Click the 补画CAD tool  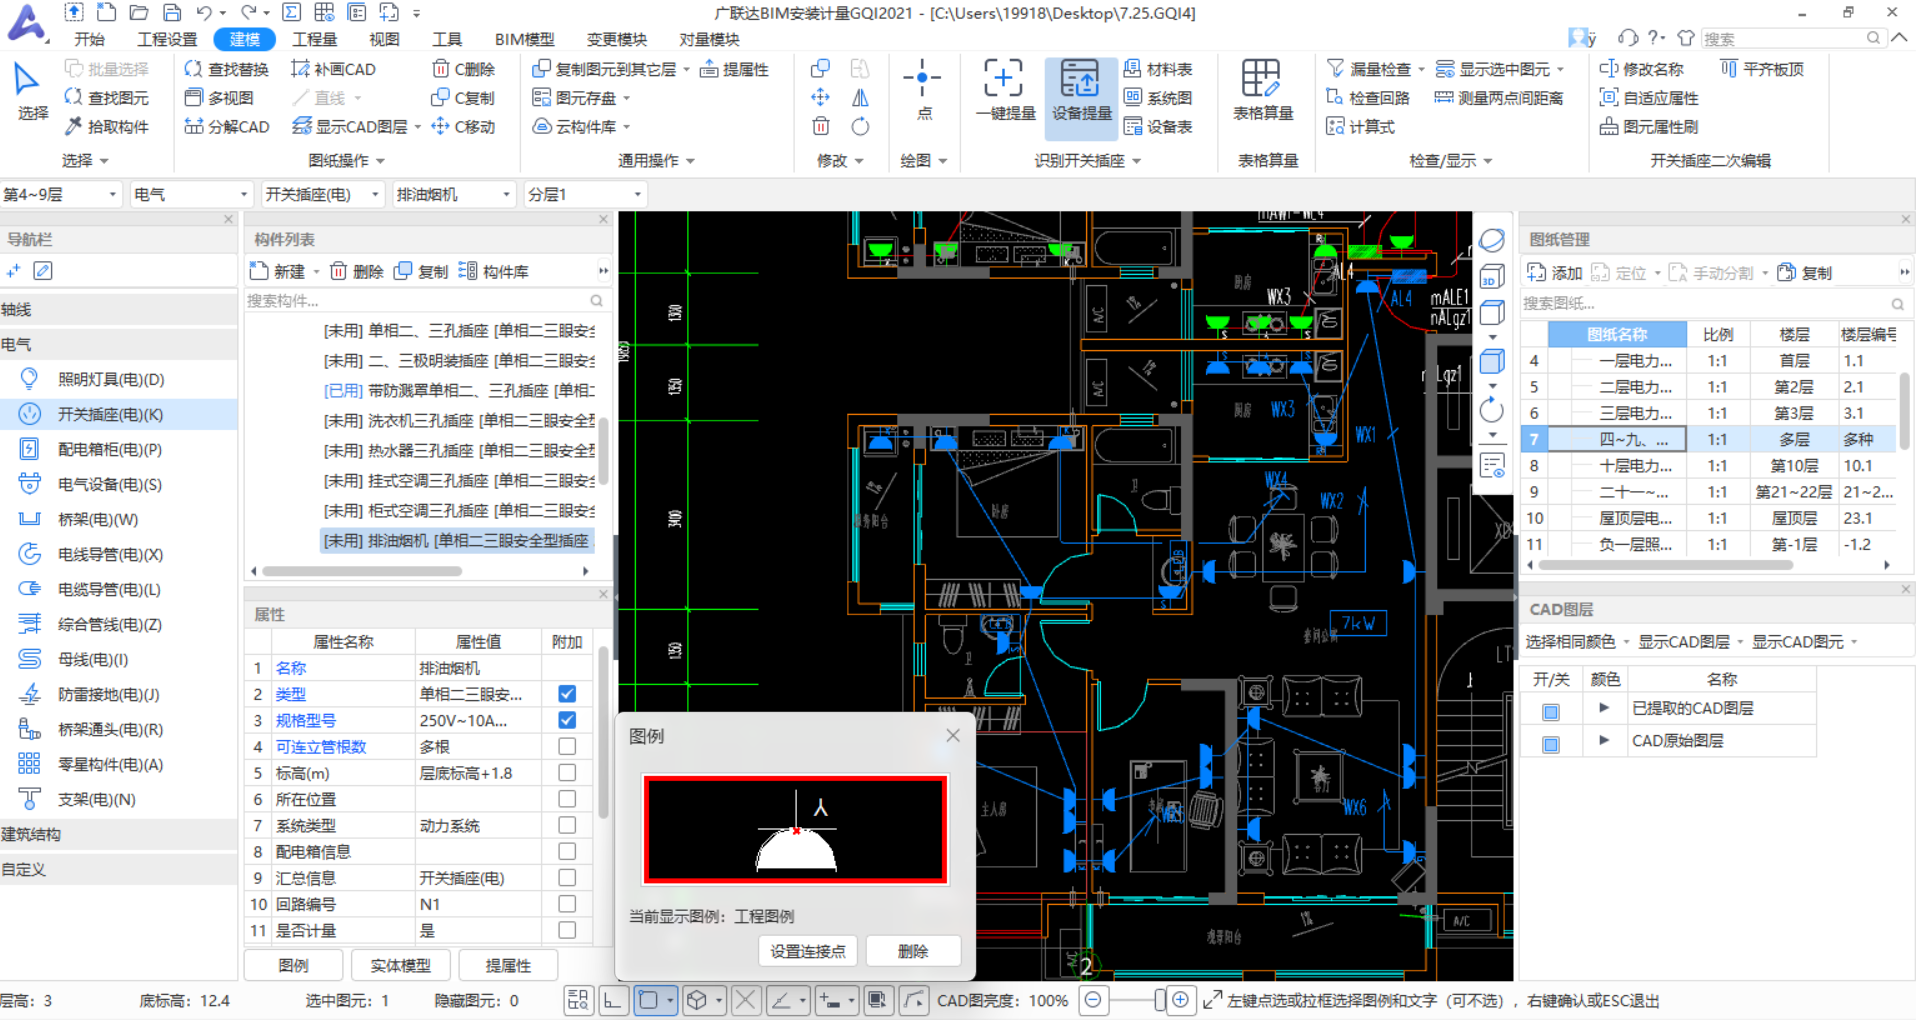333,69
